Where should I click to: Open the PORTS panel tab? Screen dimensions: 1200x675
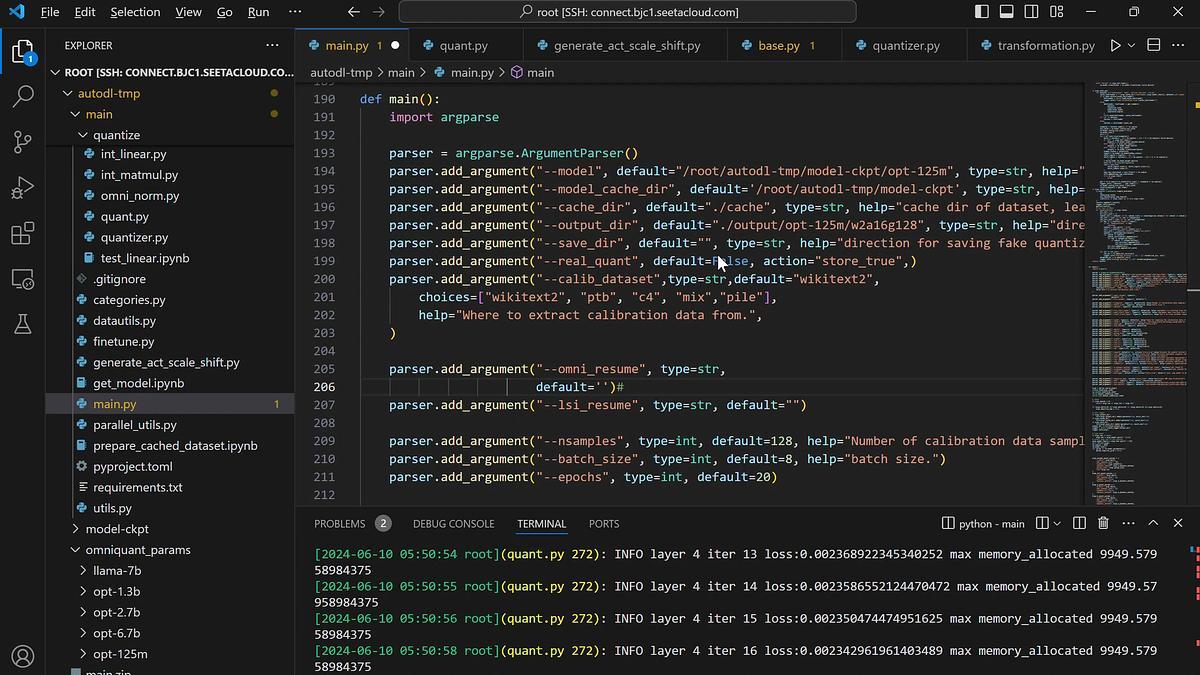(x=604, y=523)
